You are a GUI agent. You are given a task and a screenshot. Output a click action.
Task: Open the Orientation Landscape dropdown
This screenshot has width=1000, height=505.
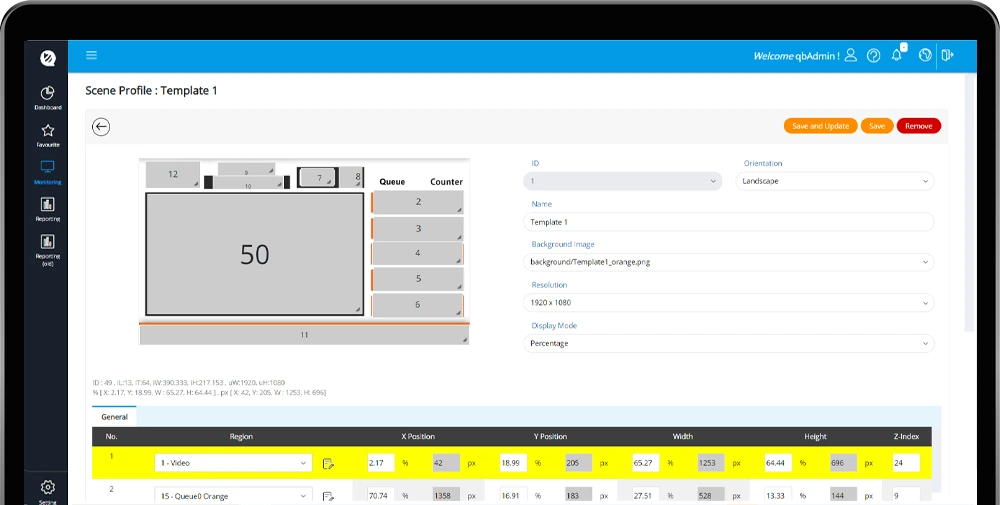coord(835,181)
